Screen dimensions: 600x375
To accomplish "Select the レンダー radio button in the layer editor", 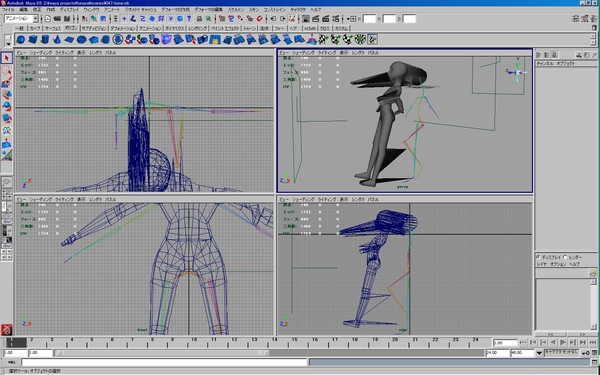I will click(565, 257).
